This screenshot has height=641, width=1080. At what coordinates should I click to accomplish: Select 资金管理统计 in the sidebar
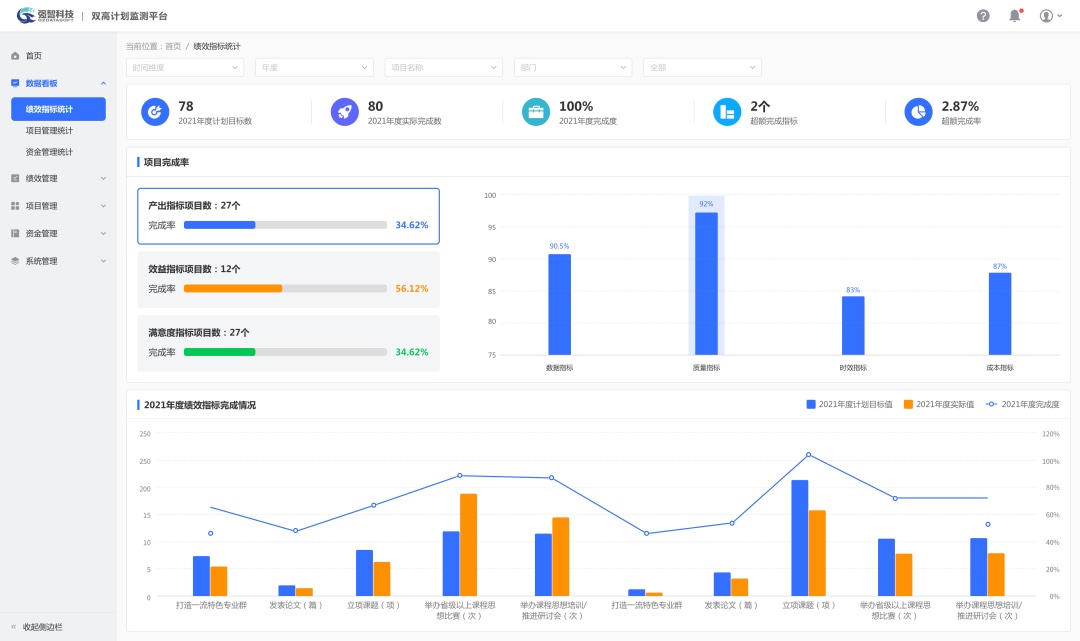pyautogui.click(x=49, y=152)
